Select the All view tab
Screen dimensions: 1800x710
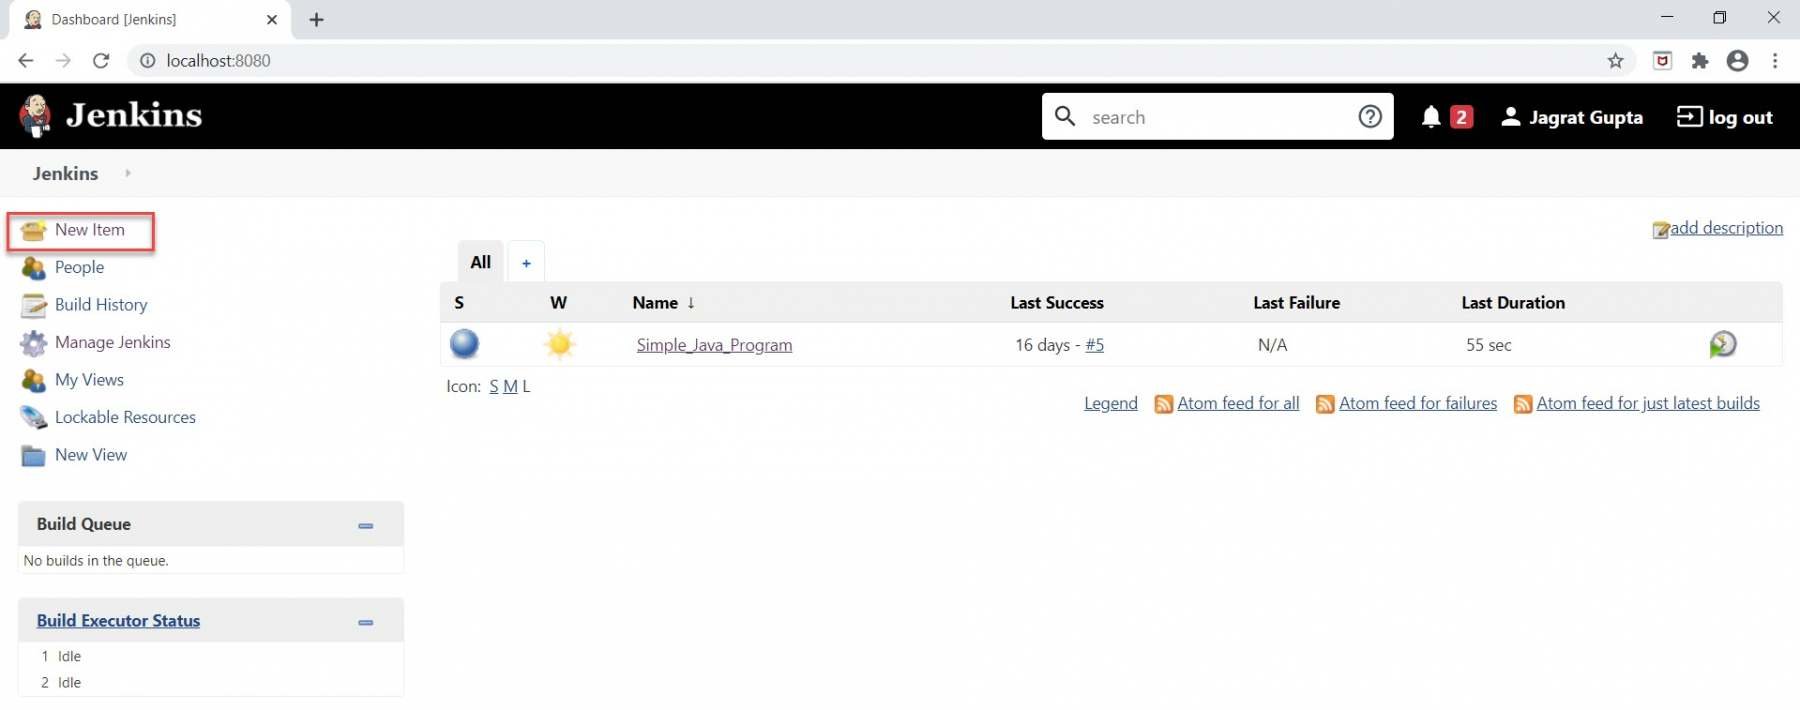(x=481, y=262)
